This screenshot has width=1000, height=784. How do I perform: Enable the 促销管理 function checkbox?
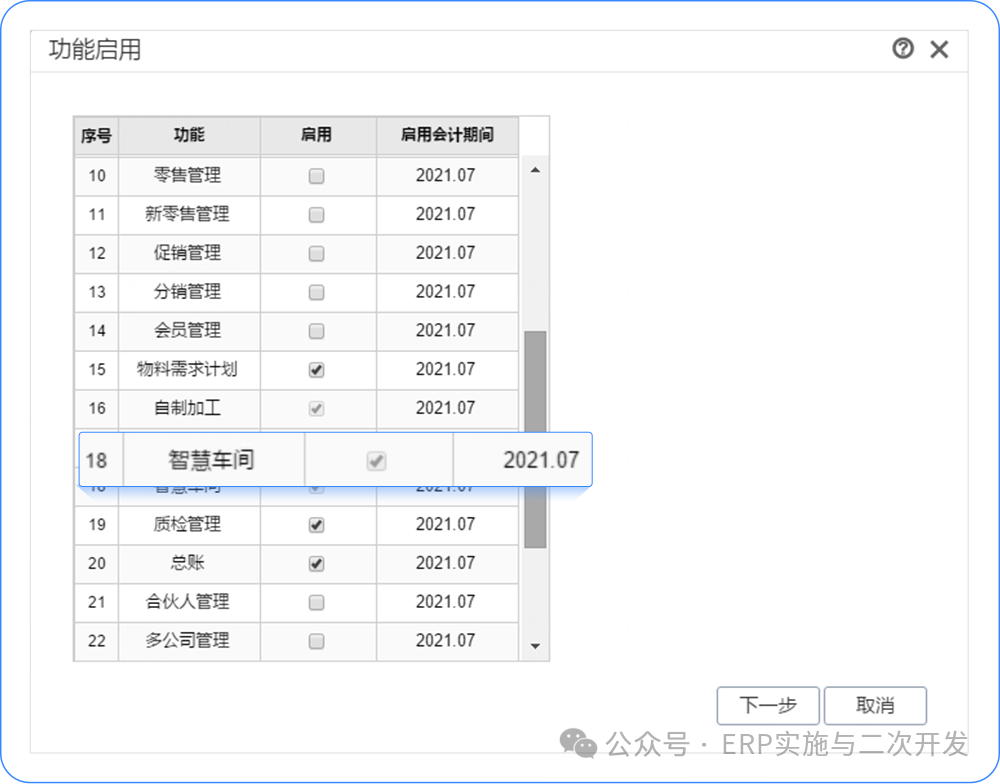point(317,254)
